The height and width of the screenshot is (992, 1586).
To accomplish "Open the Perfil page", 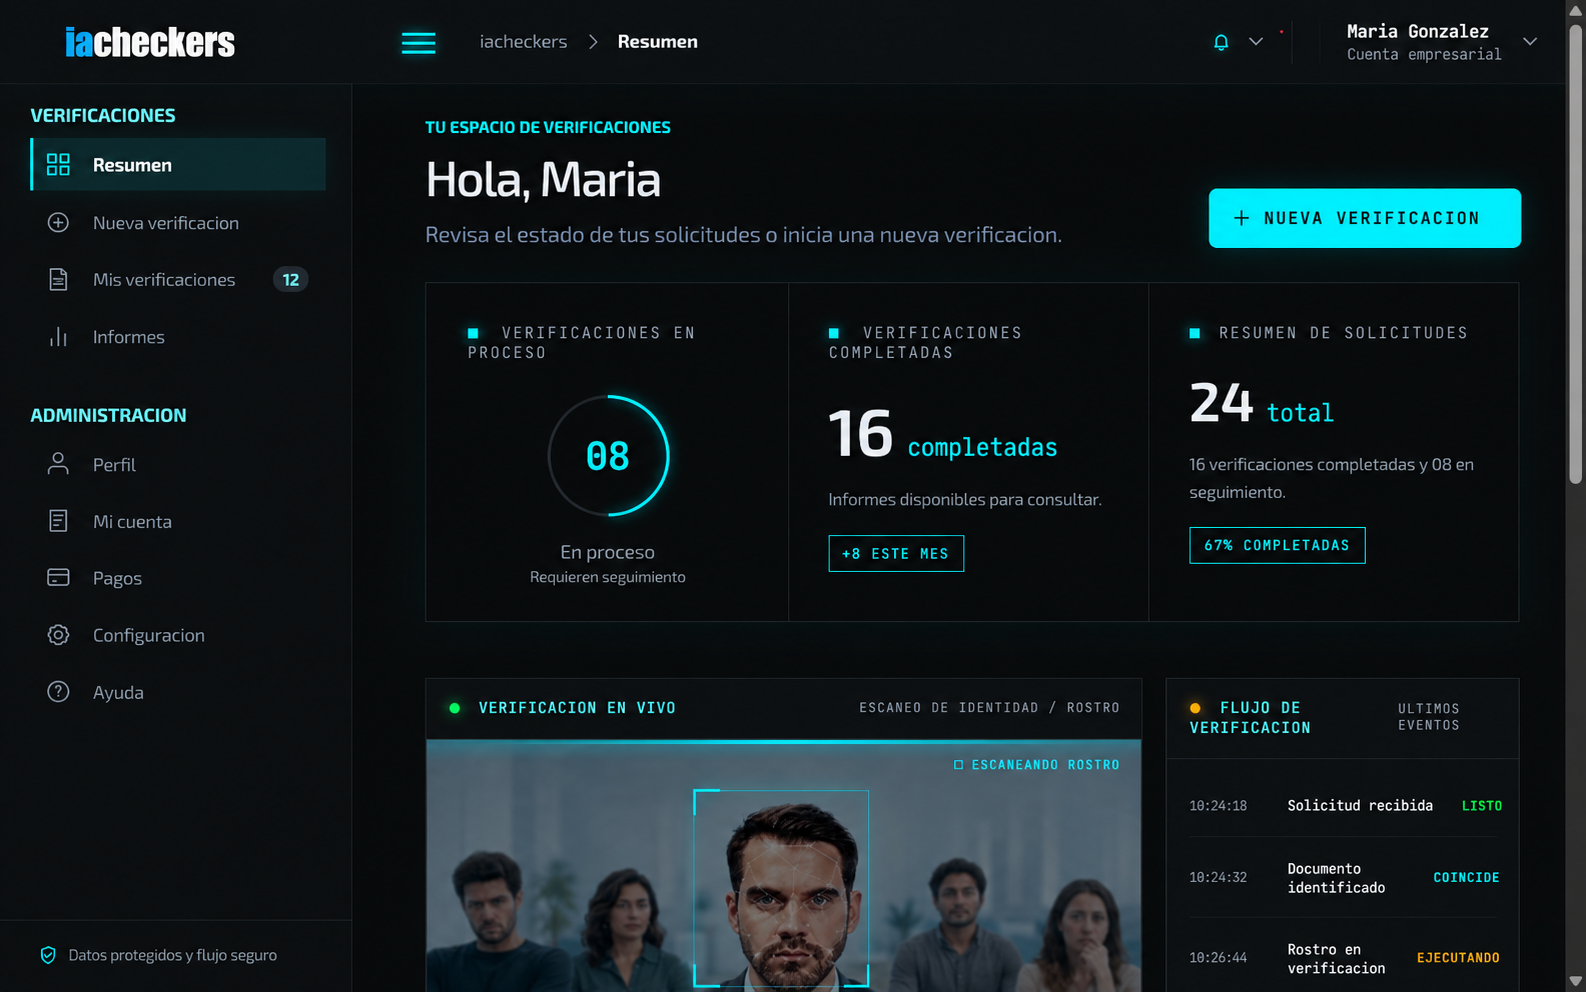I will point(178,464).
